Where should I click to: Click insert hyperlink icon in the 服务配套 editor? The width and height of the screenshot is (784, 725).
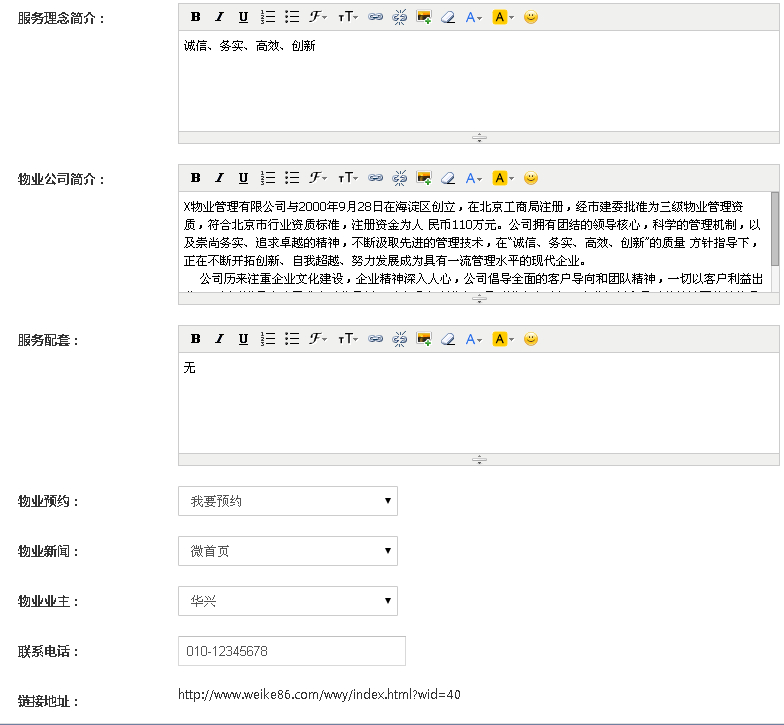coord(376,339)
